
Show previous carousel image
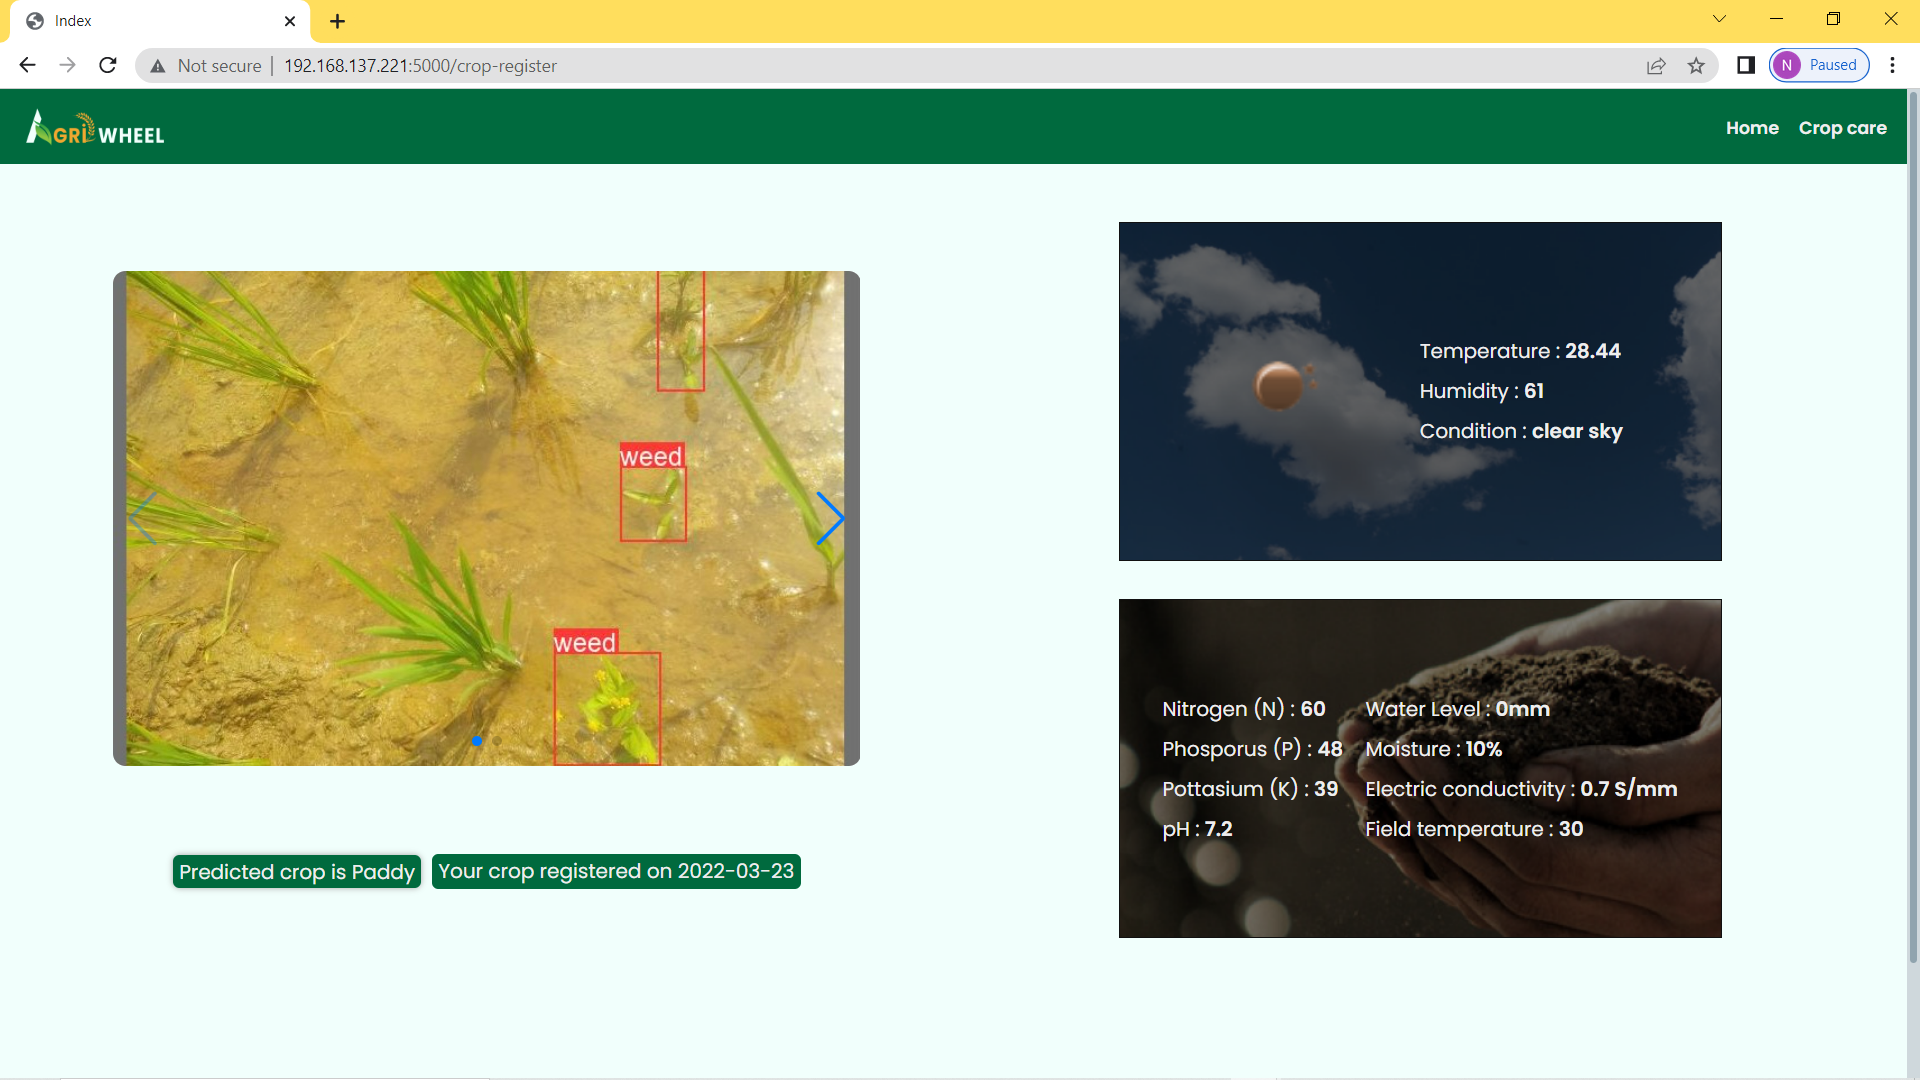pyautogui.click(x=142, y=518)
